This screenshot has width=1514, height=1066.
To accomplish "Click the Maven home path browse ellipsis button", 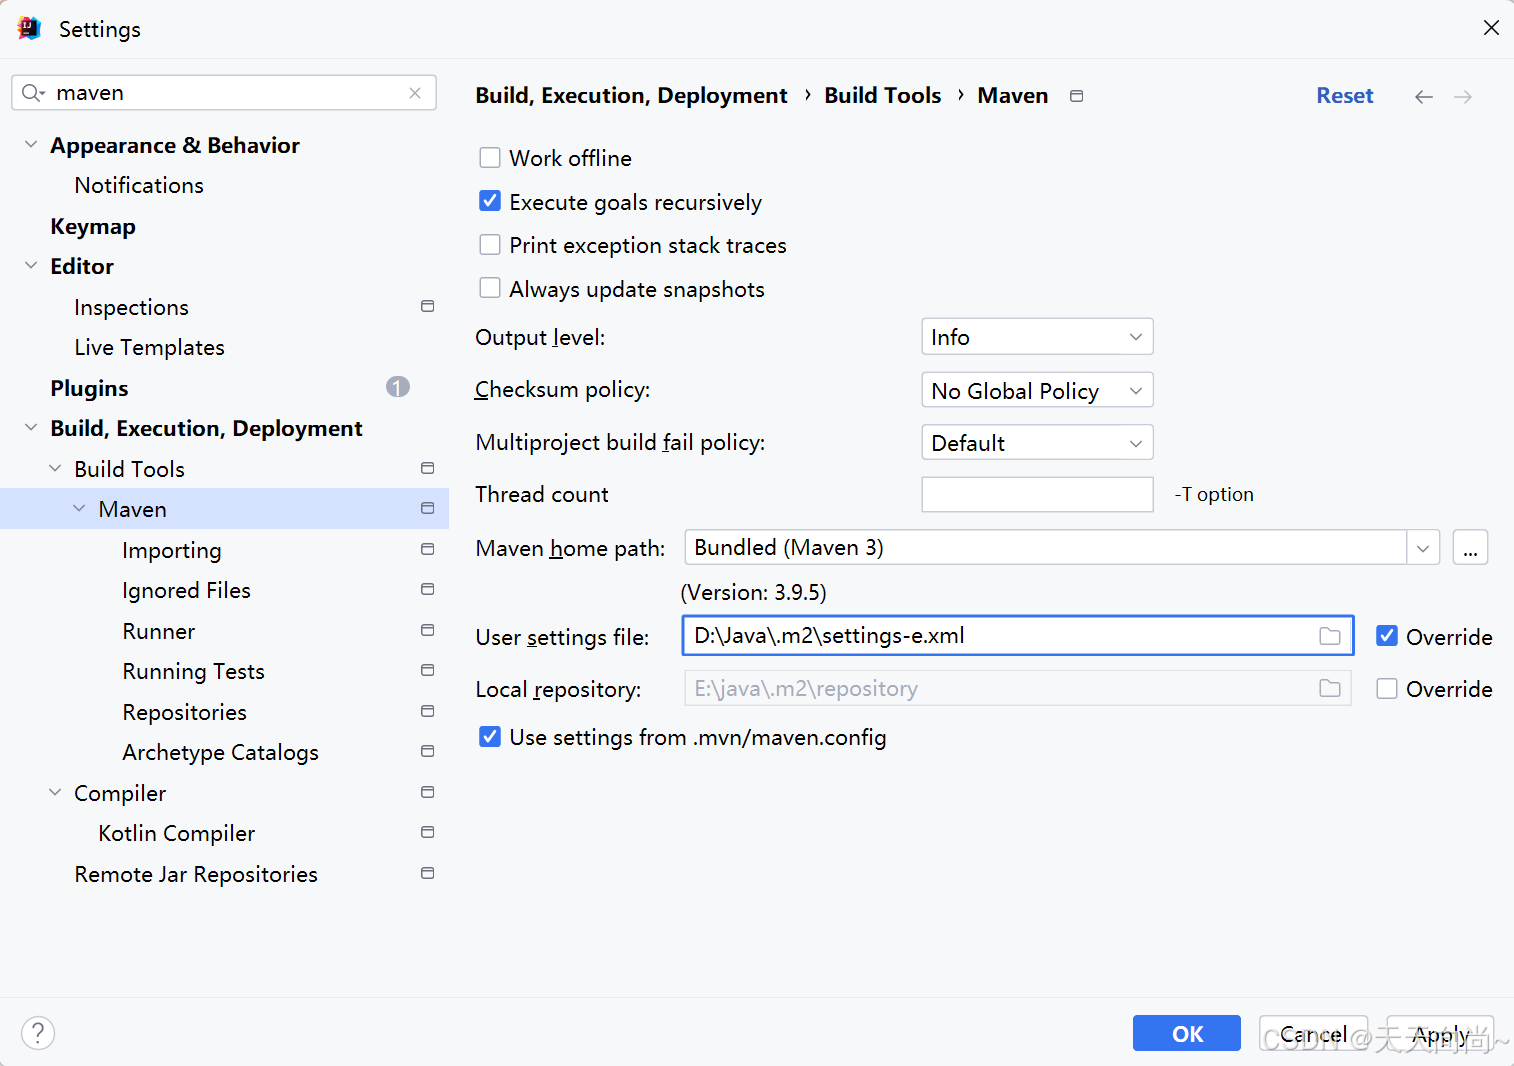I will (x=1470, y=548).
